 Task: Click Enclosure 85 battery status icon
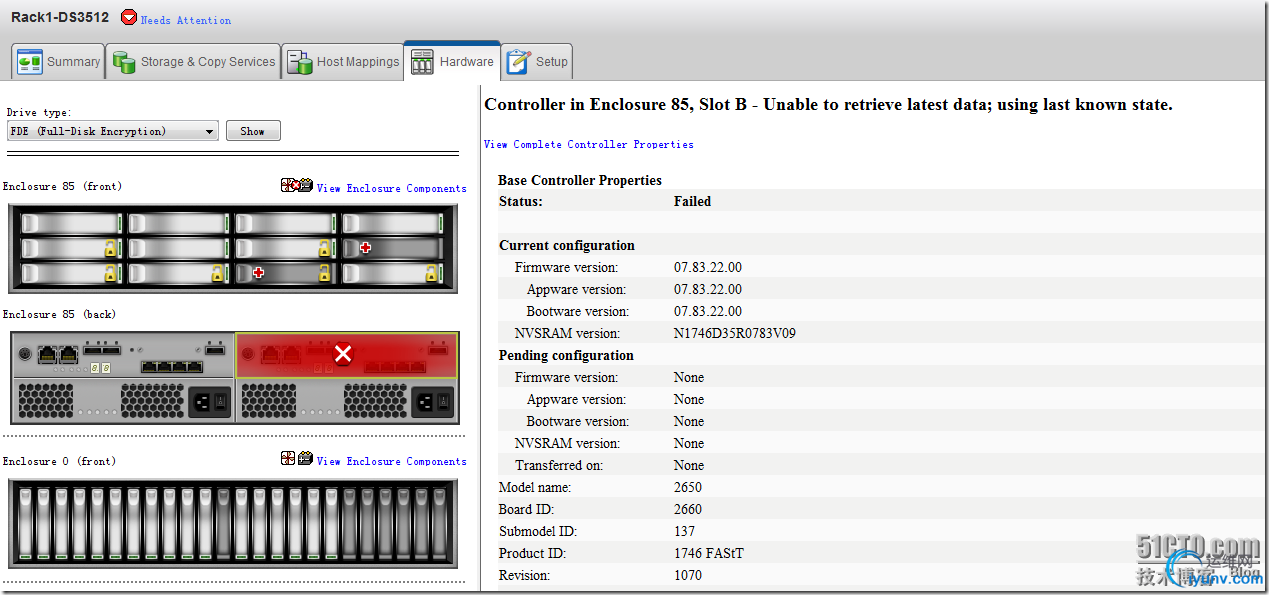tap(305, 186)
